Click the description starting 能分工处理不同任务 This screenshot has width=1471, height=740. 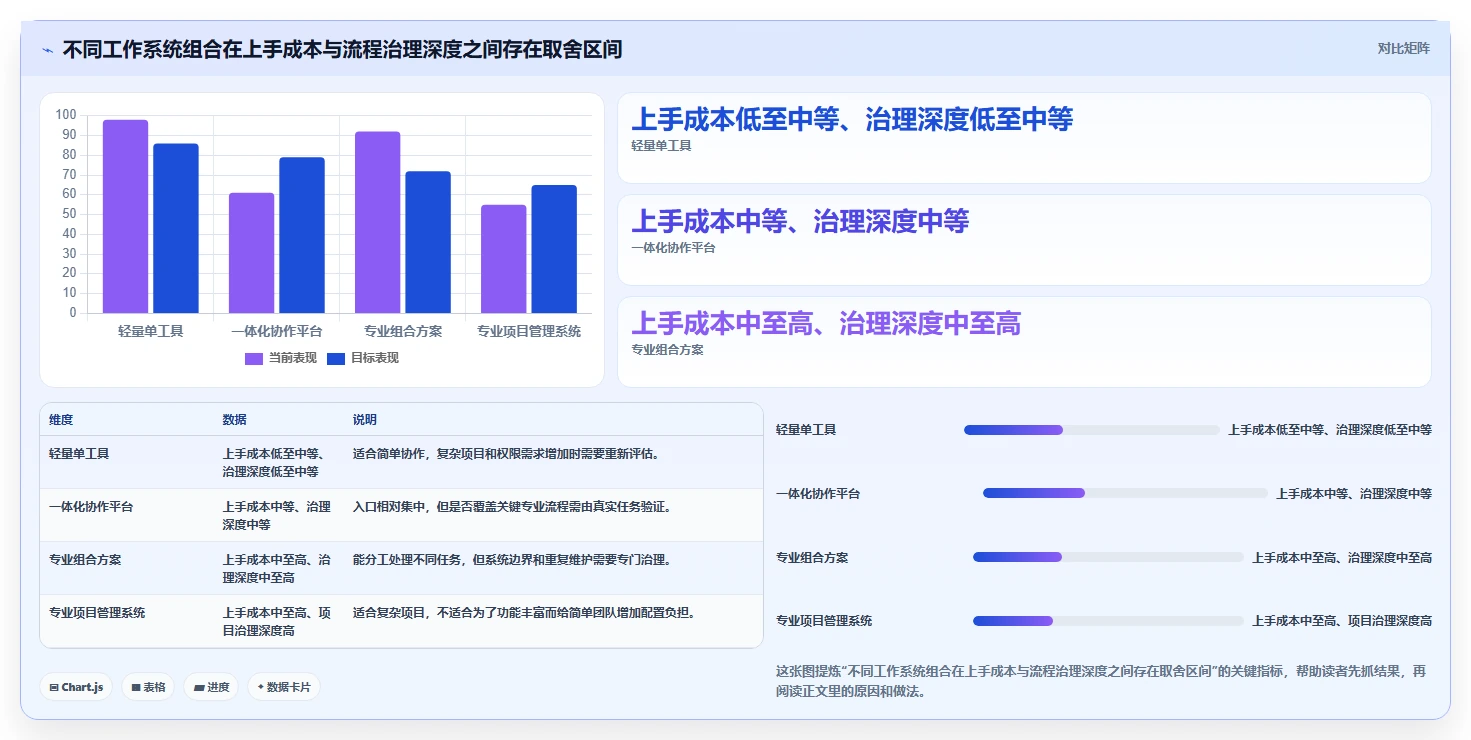click(x=512, y=560)
